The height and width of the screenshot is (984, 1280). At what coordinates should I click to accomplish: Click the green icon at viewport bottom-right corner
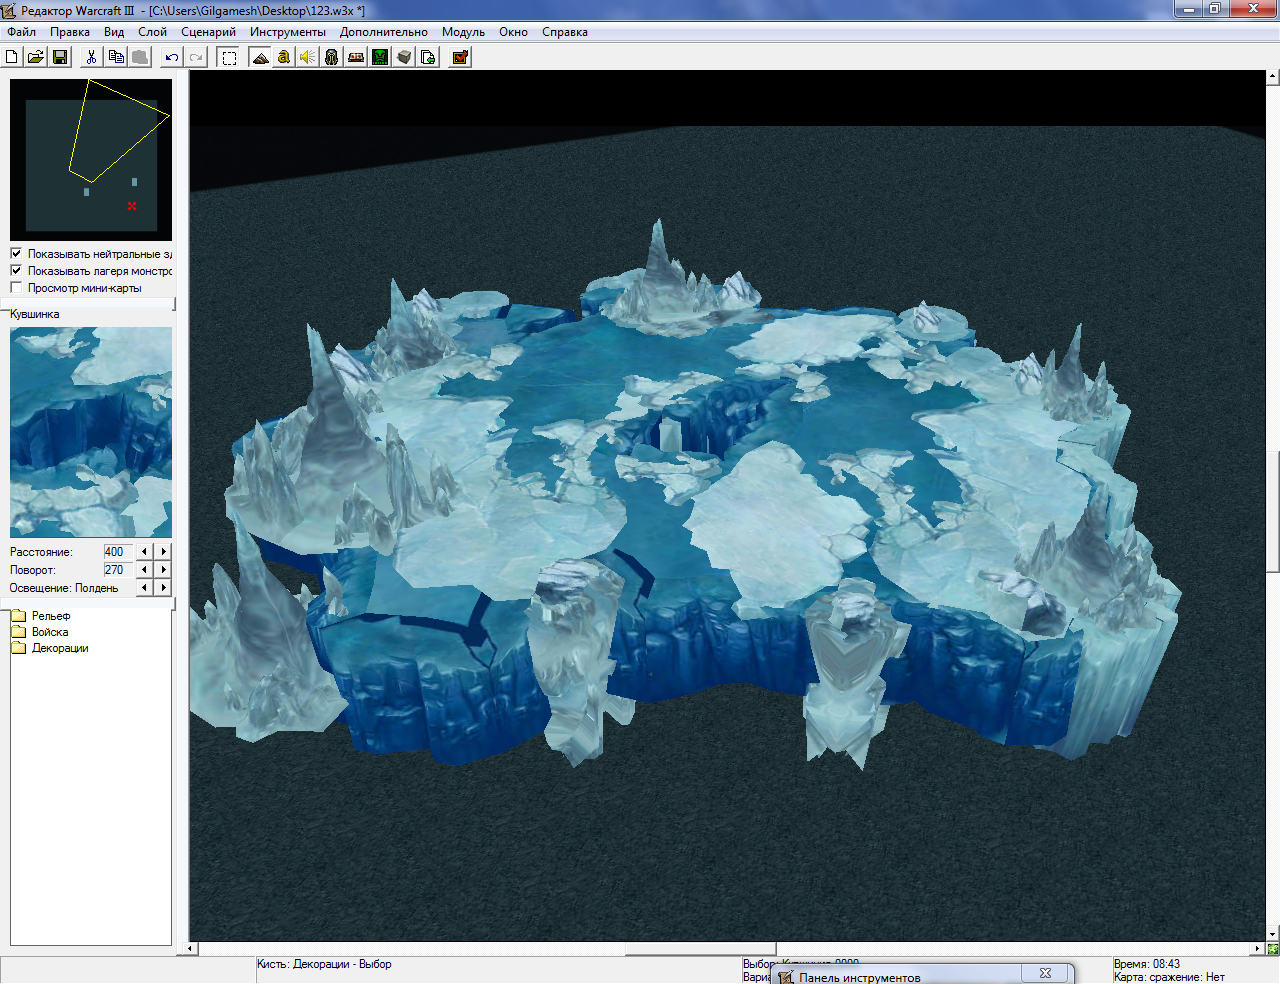[x=1272, y=948]
